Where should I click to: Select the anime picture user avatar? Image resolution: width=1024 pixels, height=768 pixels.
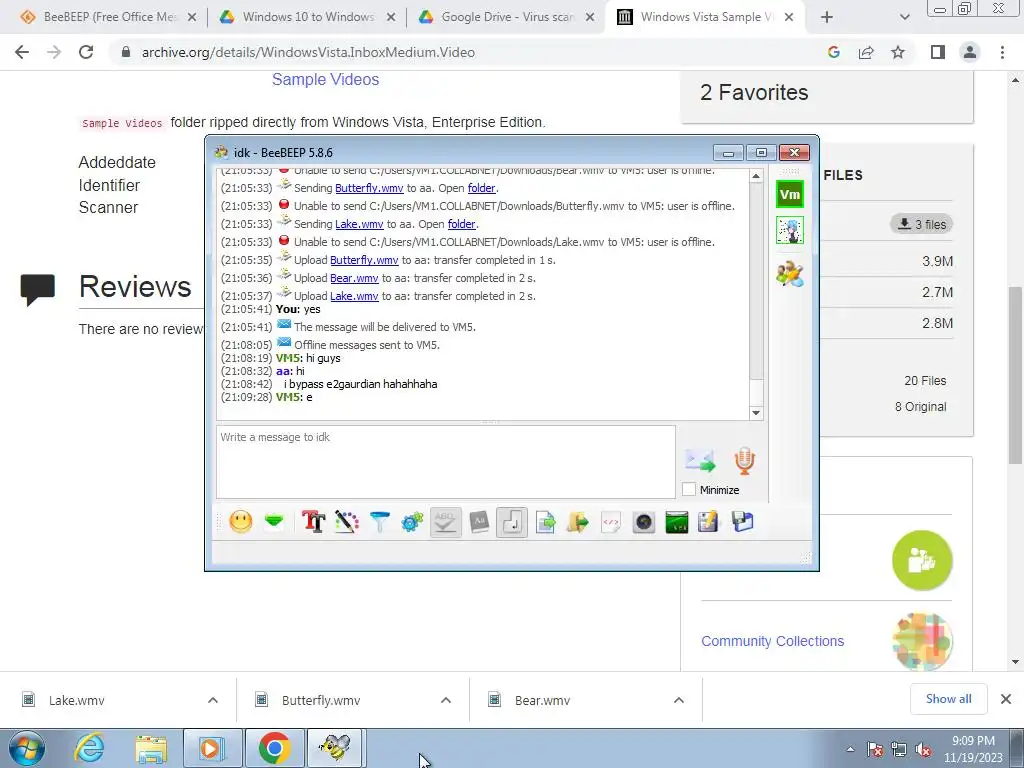pyautogui.click(x=790, y=231)
